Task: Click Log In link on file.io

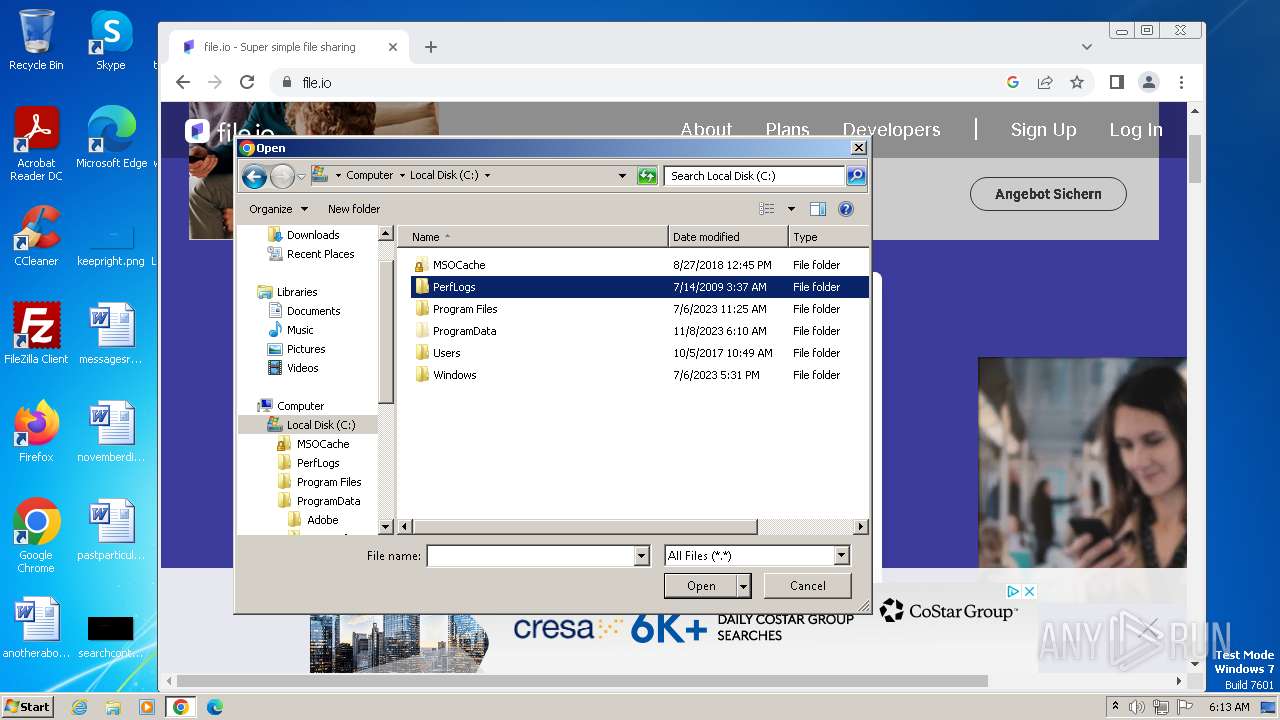Action: coord(1135,130)
